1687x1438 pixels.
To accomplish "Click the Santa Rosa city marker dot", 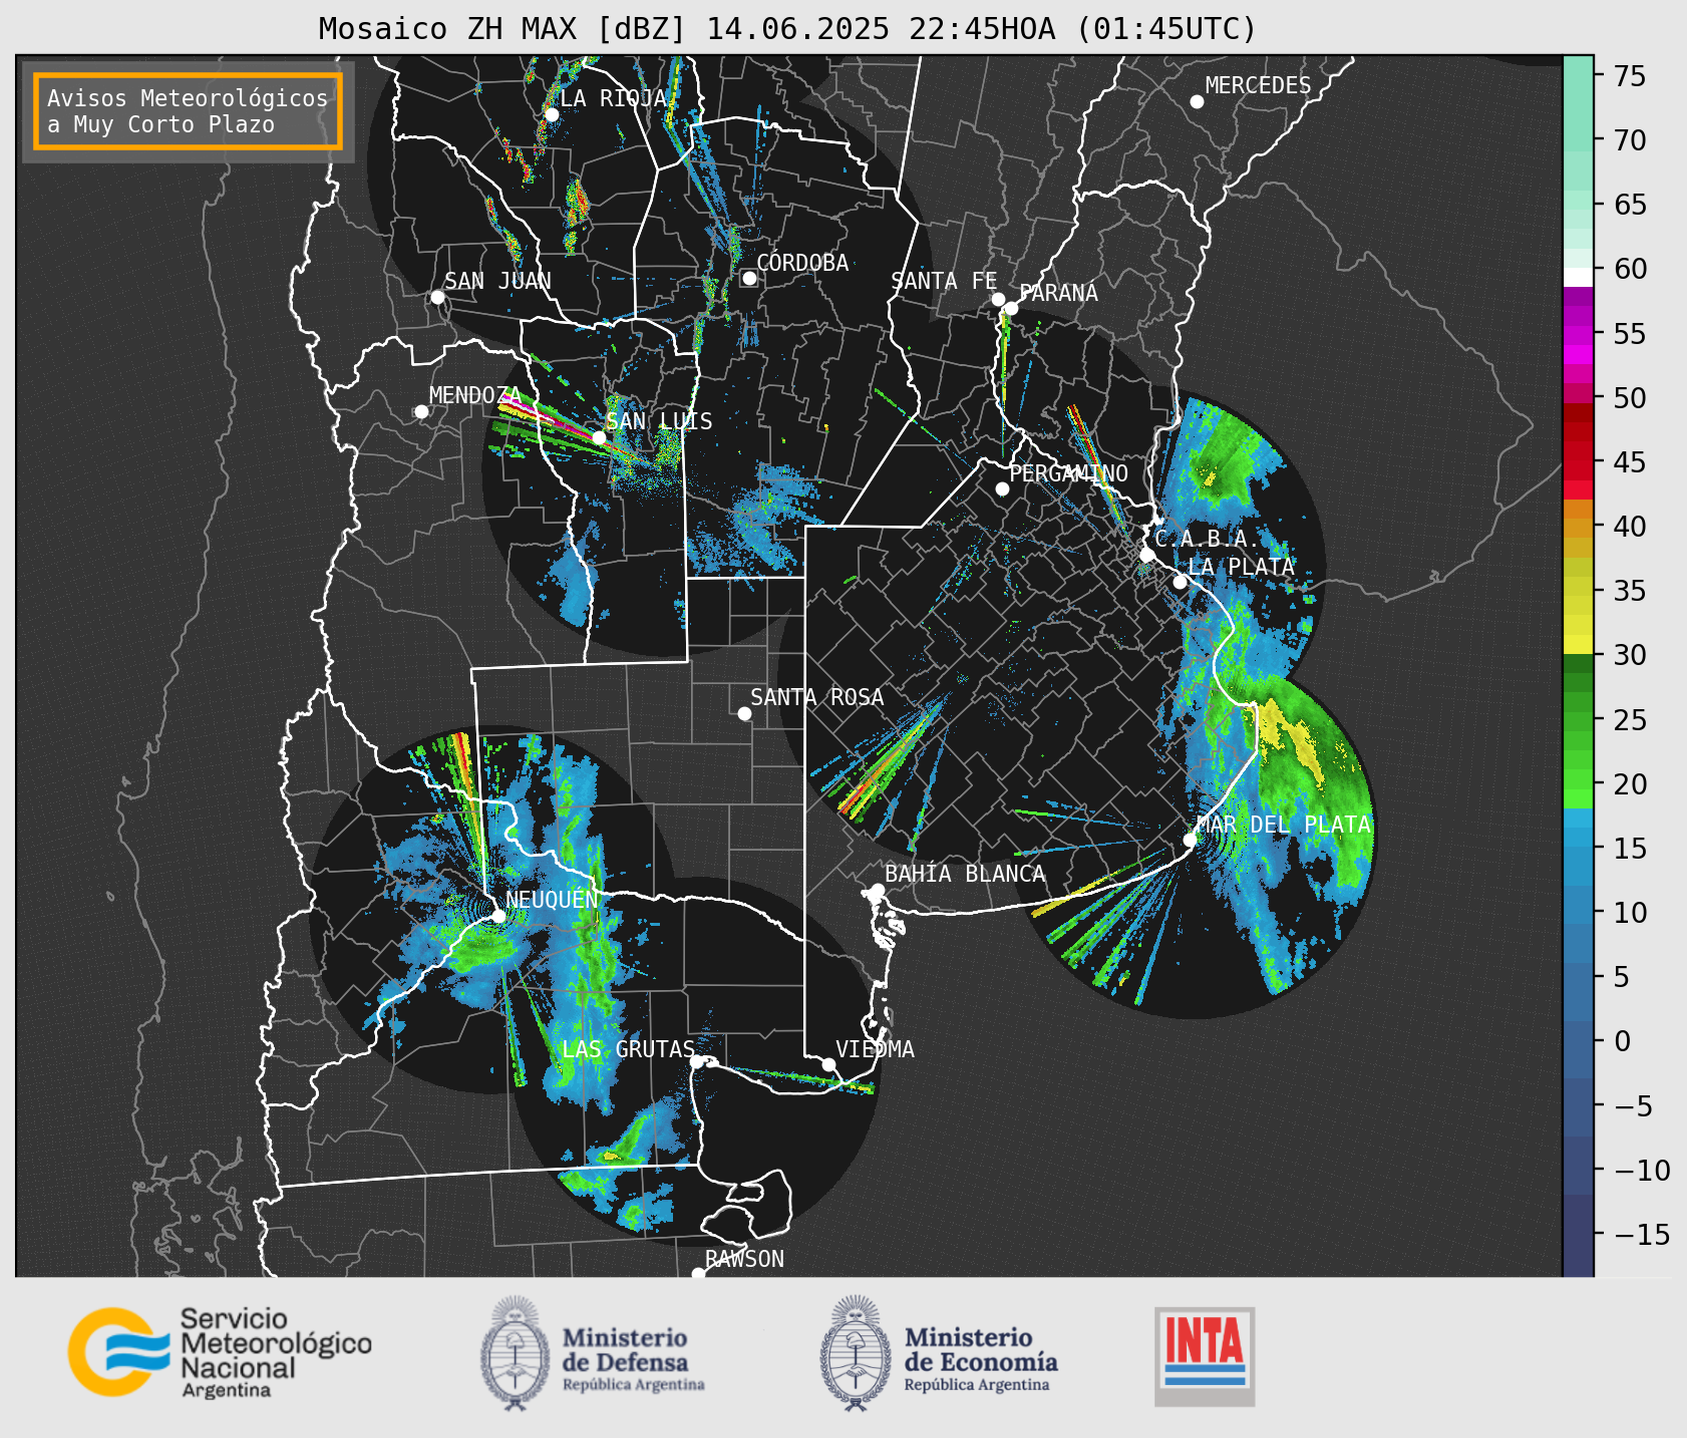I will tap(744, 713).
